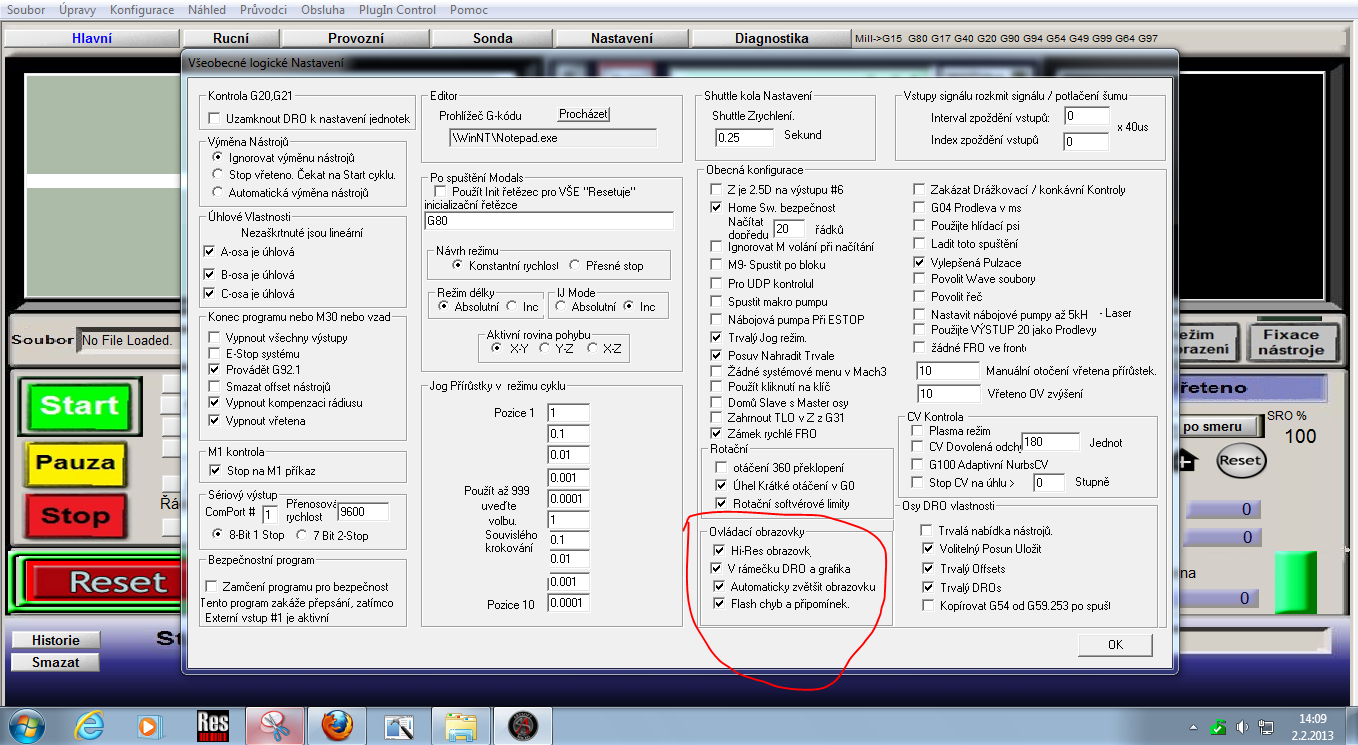This screenshot has height=745, width=1358.
Task: Select the Přesné stop radio button
Action: click(x=575, y=266)
